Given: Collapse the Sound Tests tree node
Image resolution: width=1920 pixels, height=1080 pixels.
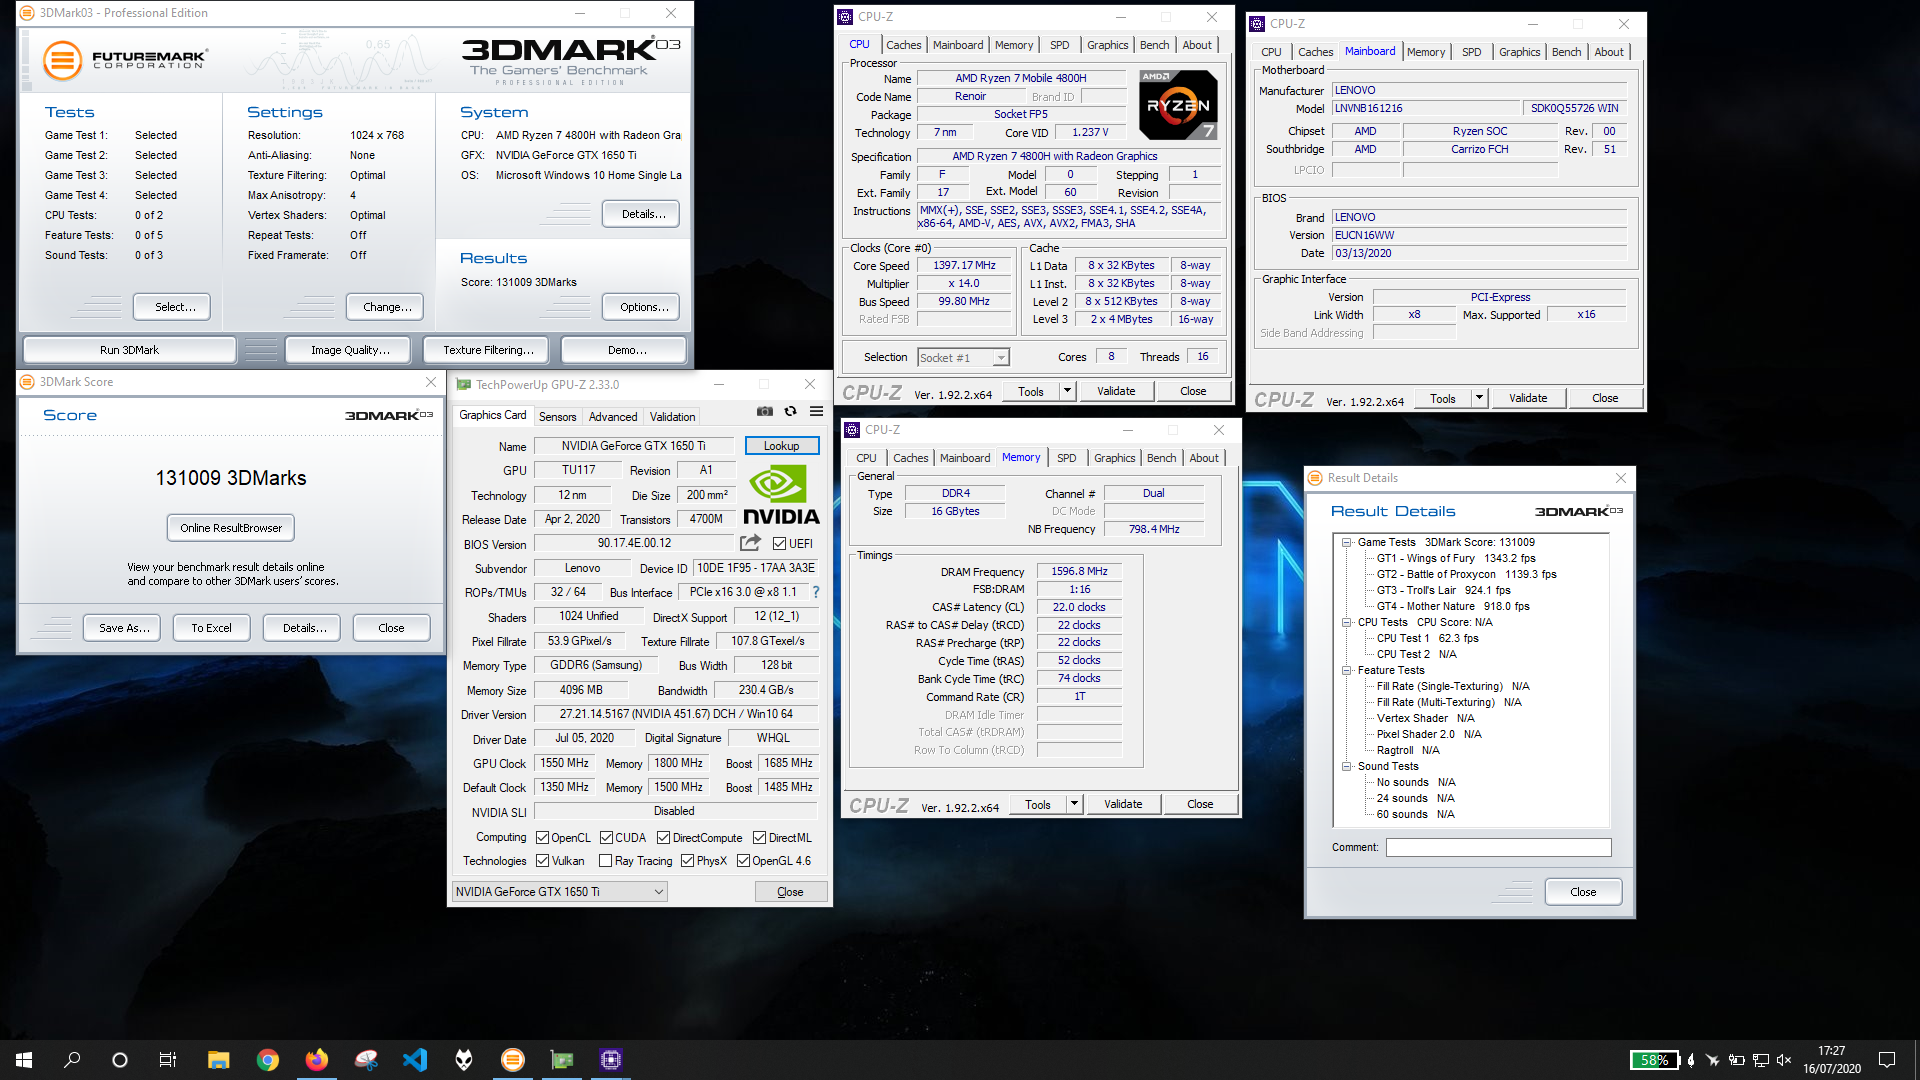Looking at the screenshot, I should [1346, 766].
